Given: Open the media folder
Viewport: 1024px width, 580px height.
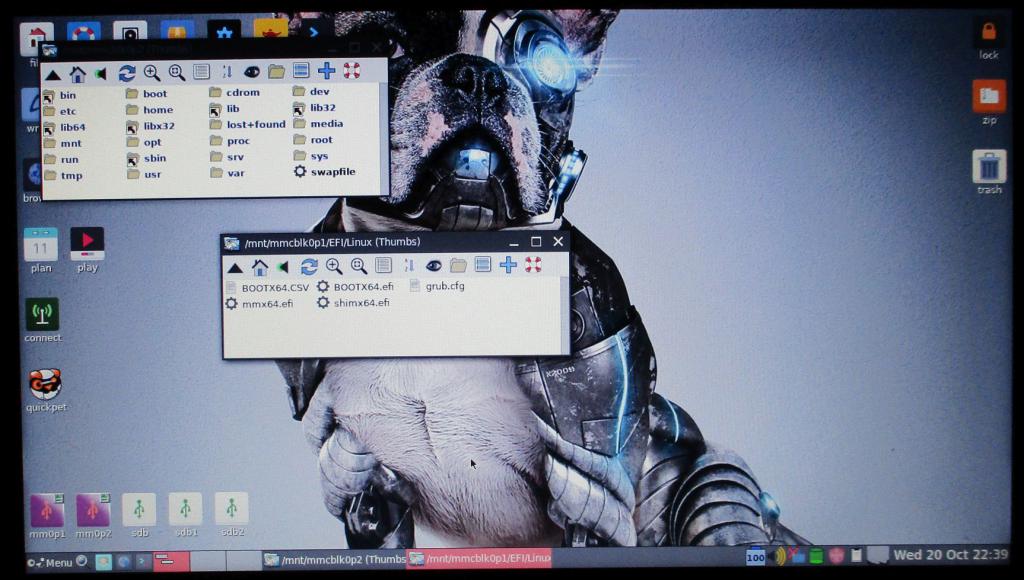Looking at the screenshot, I should pyautogui.click(x=318, y=123).
